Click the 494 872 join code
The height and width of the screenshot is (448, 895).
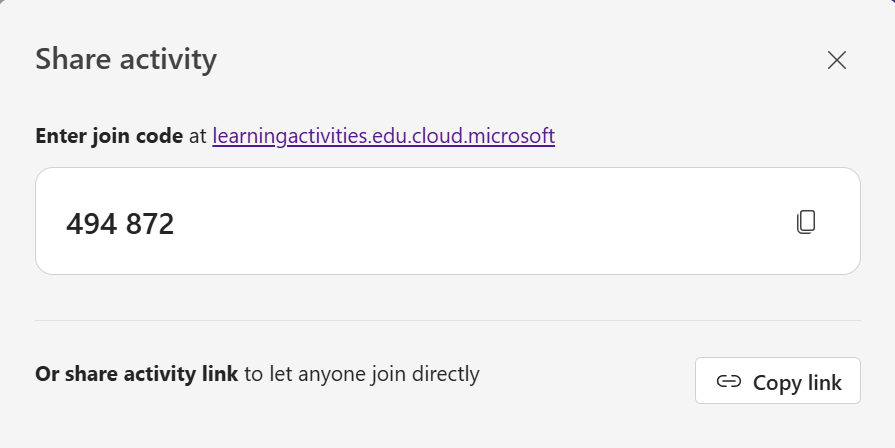(120, 224)
